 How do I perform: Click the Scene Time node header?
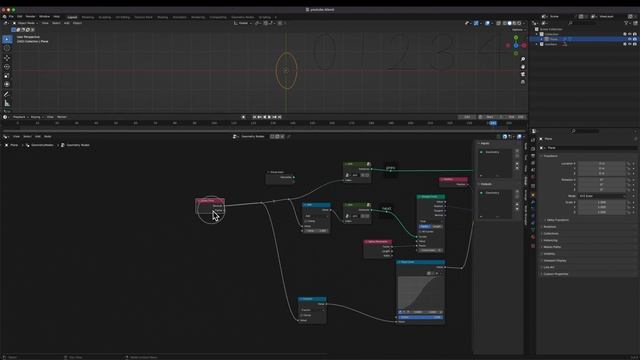coord(210,200)
